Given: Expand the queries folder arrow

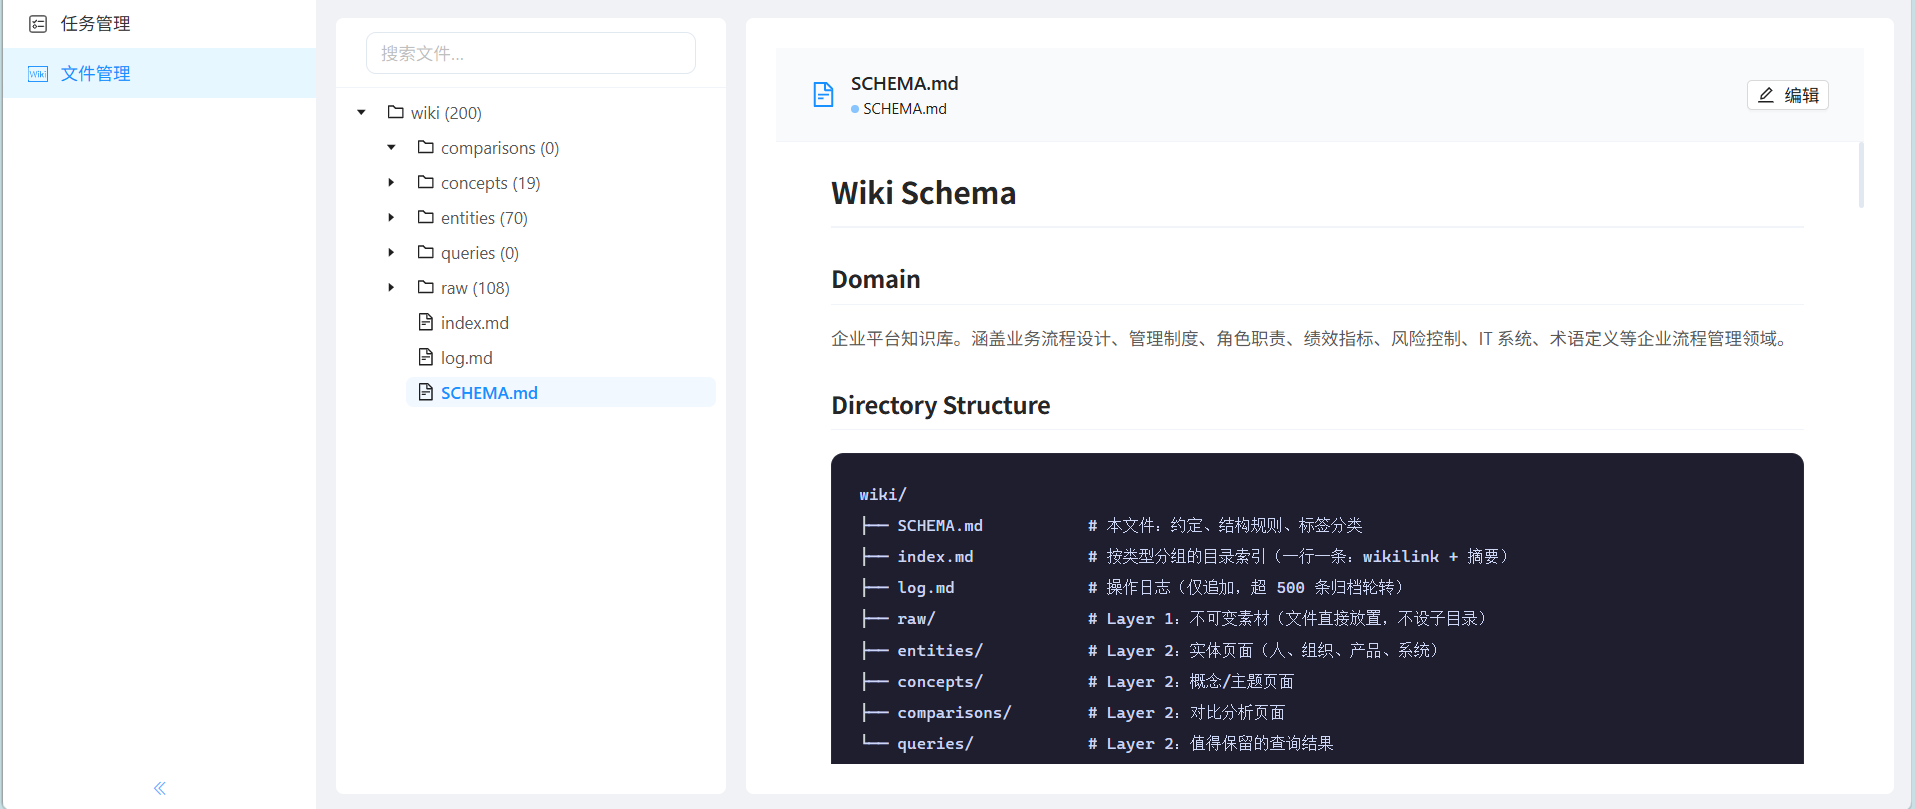Looking at the screenshot, I should [x=392, y=253].
